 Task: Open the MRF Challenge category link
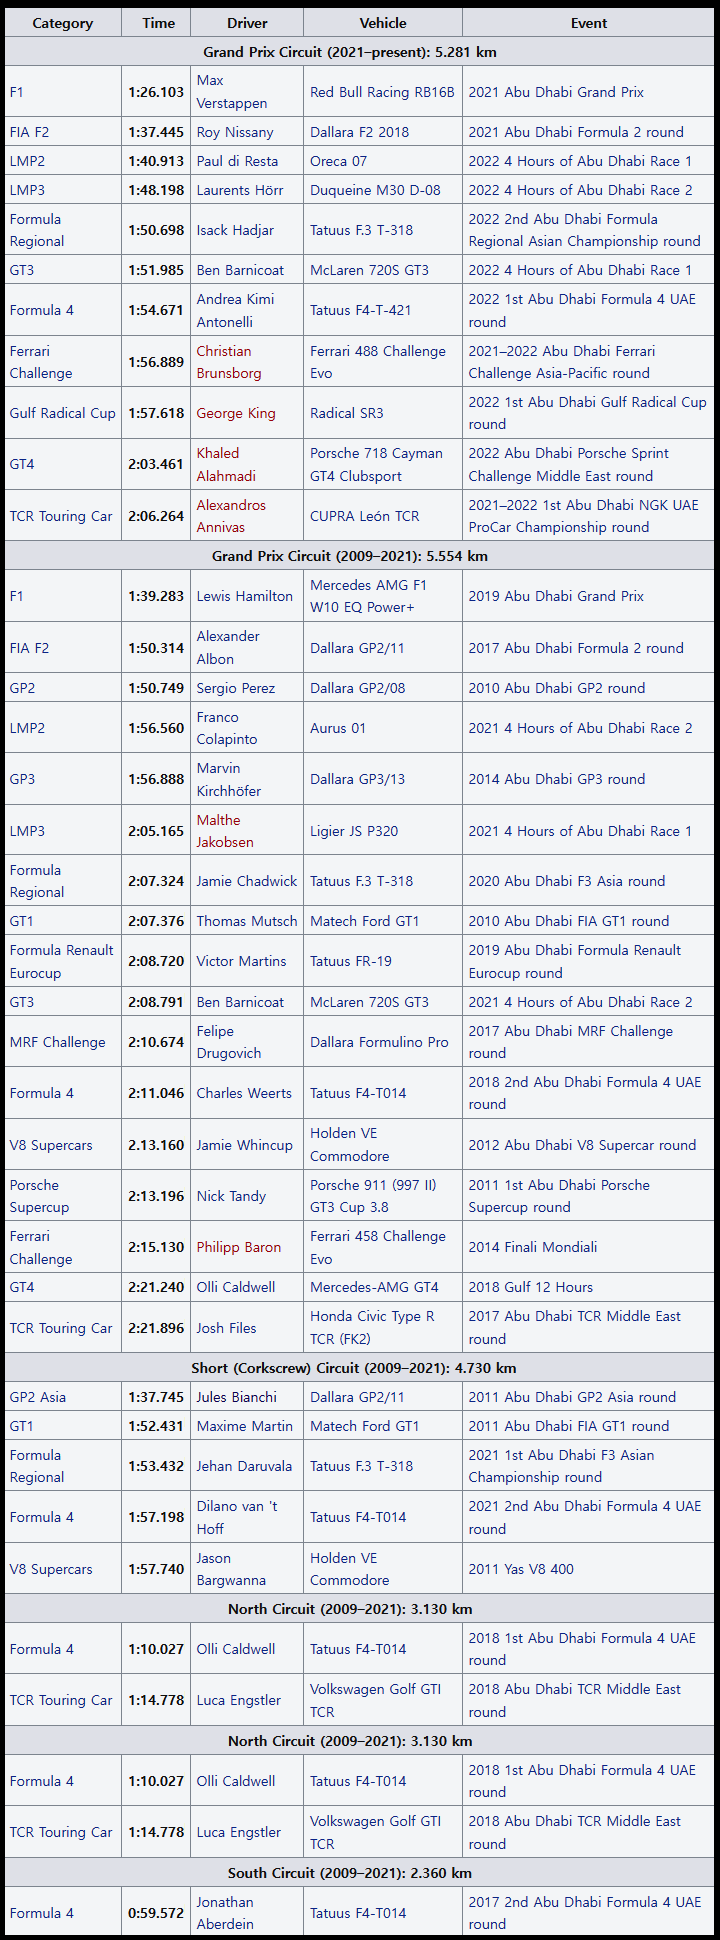click(57, 1042)
